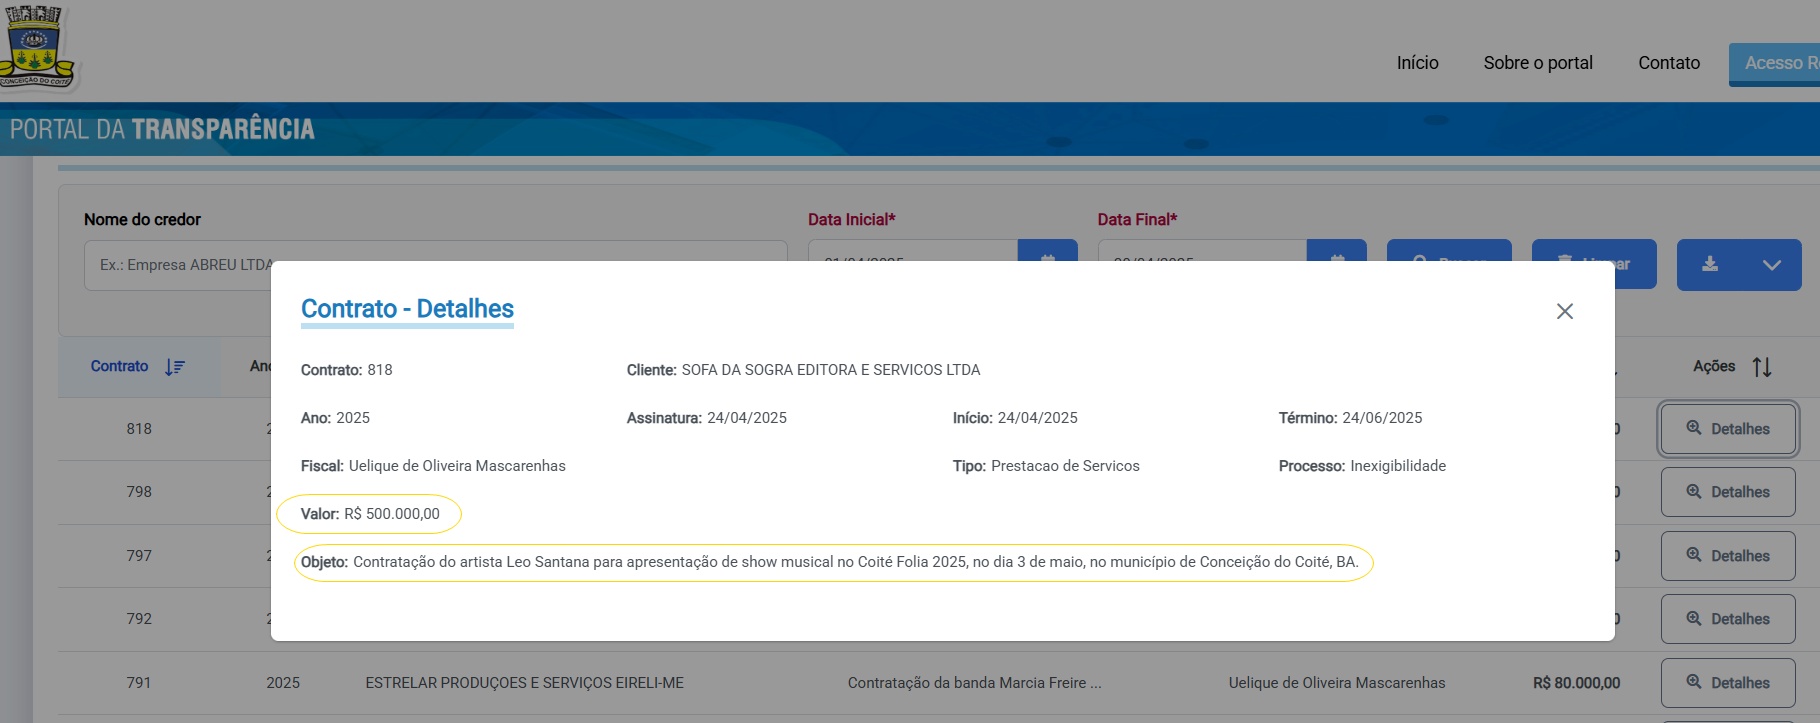
Task: Click the municipality coat of arms logo
Action: click(x=36, y=46)
